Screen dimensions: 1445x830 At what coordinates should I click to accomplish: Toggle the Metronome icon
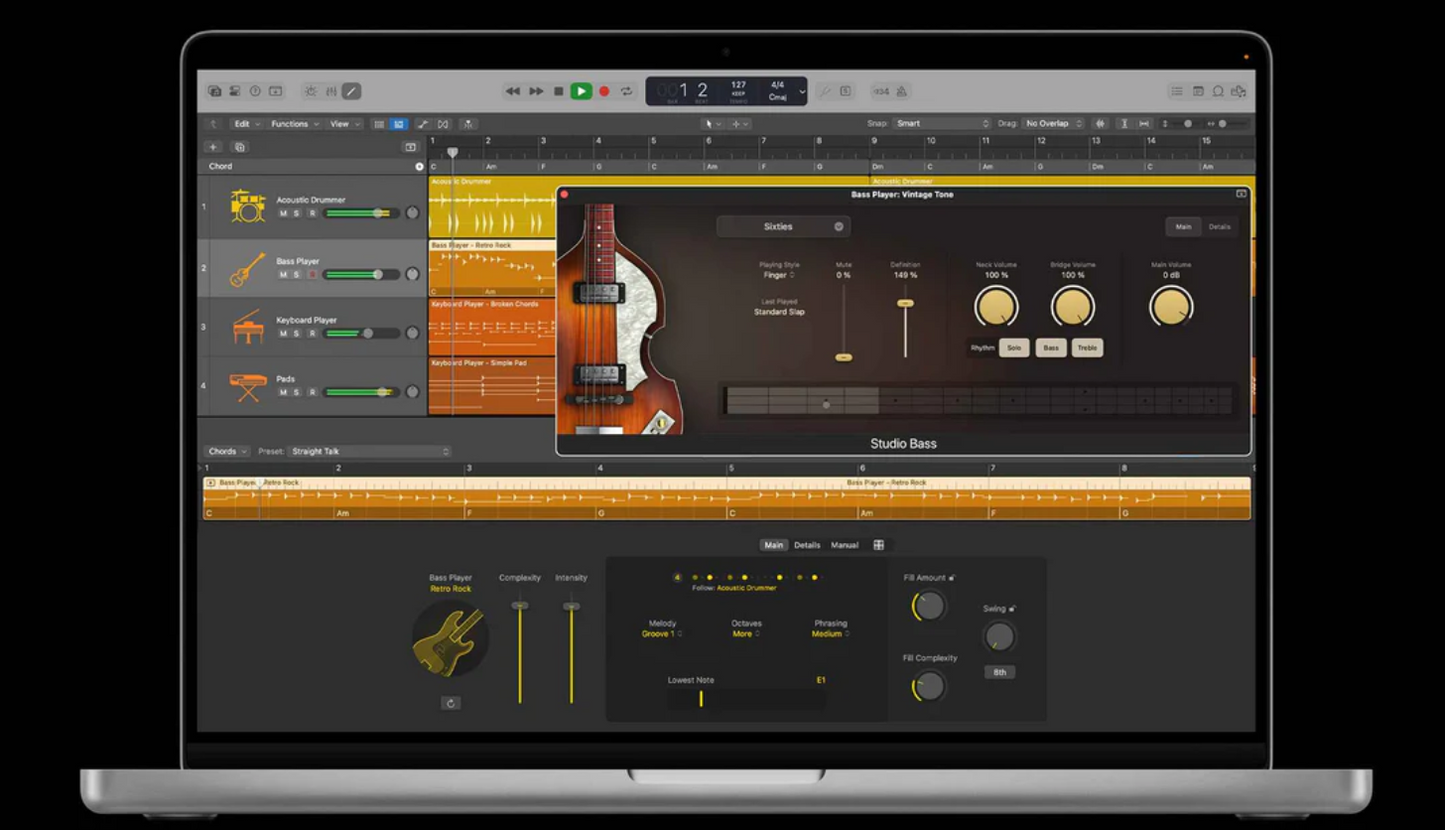click(x=901, y=90)
